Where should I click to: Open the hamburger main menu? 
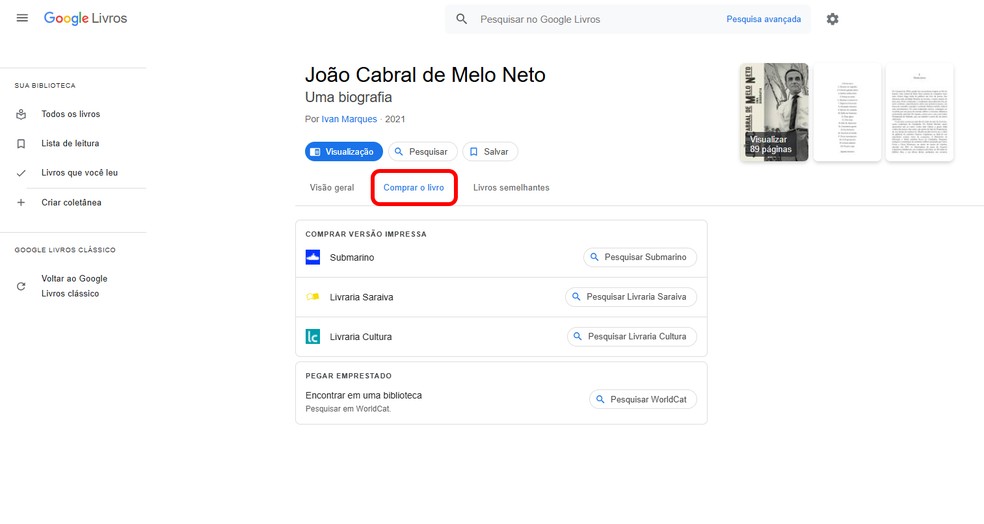[x=22, y=18]
